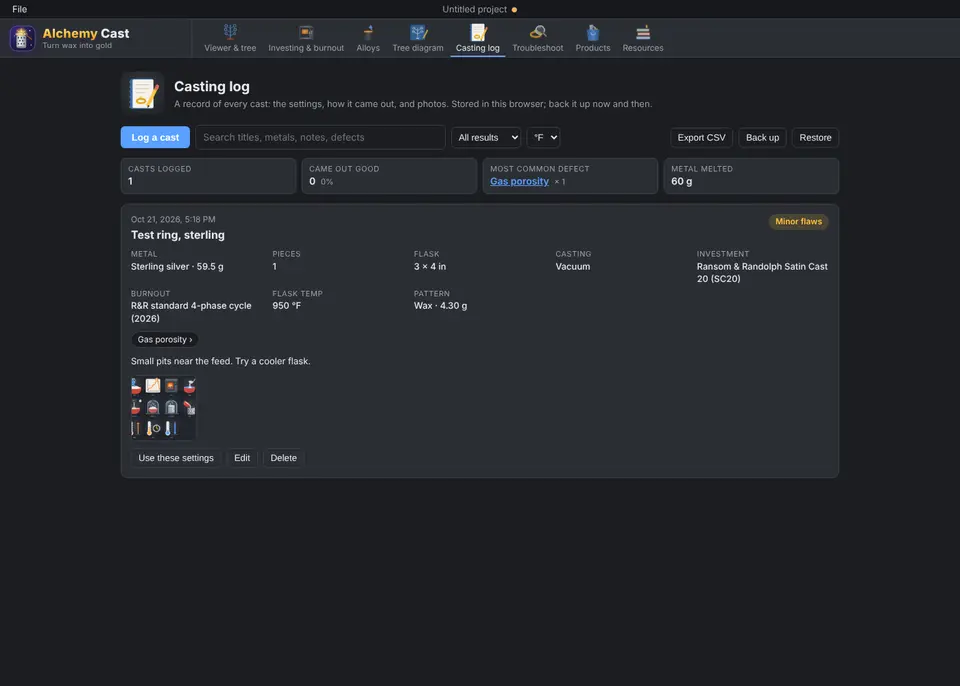Viewport: 960px width, 686px height.
Task: Click the burnout "R&R standard 4-phase cycle (2026)"
Action: click(x=191, y=312)
